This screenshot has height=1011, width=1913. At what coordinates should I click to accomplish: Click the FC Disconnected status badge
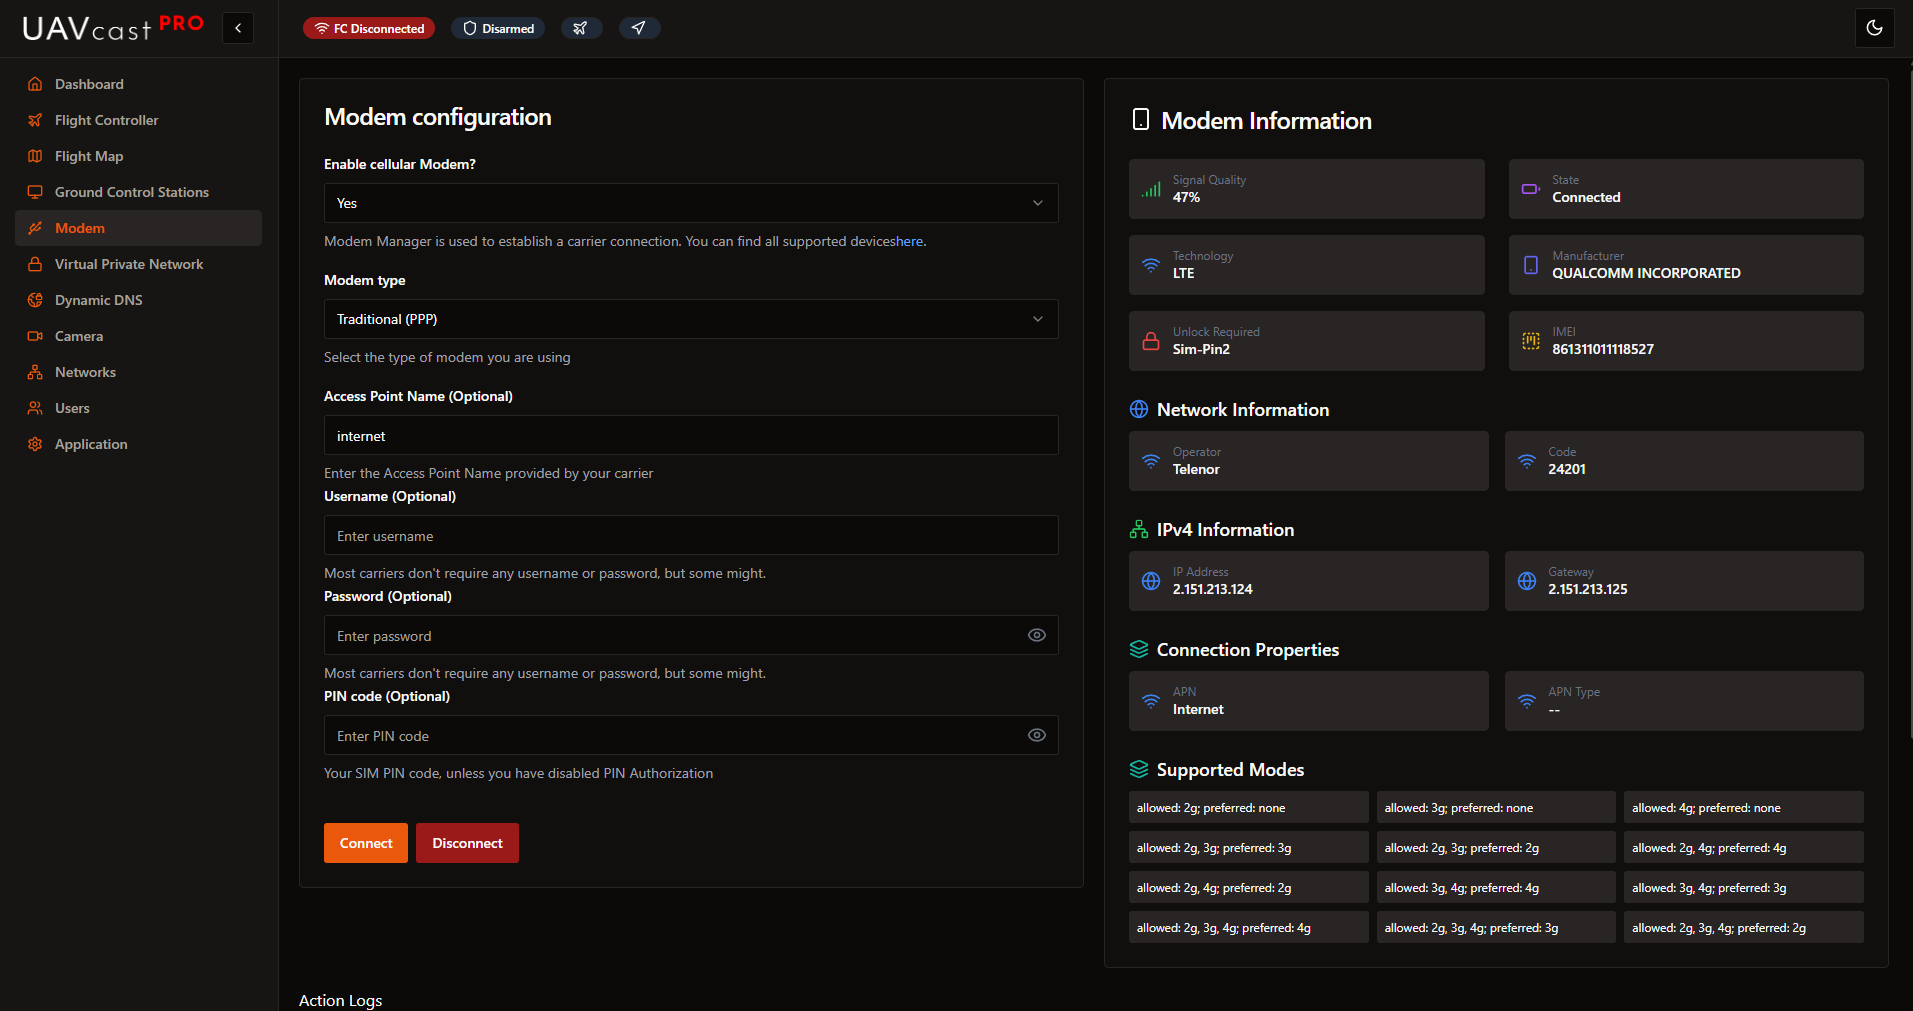click(369, 28)
